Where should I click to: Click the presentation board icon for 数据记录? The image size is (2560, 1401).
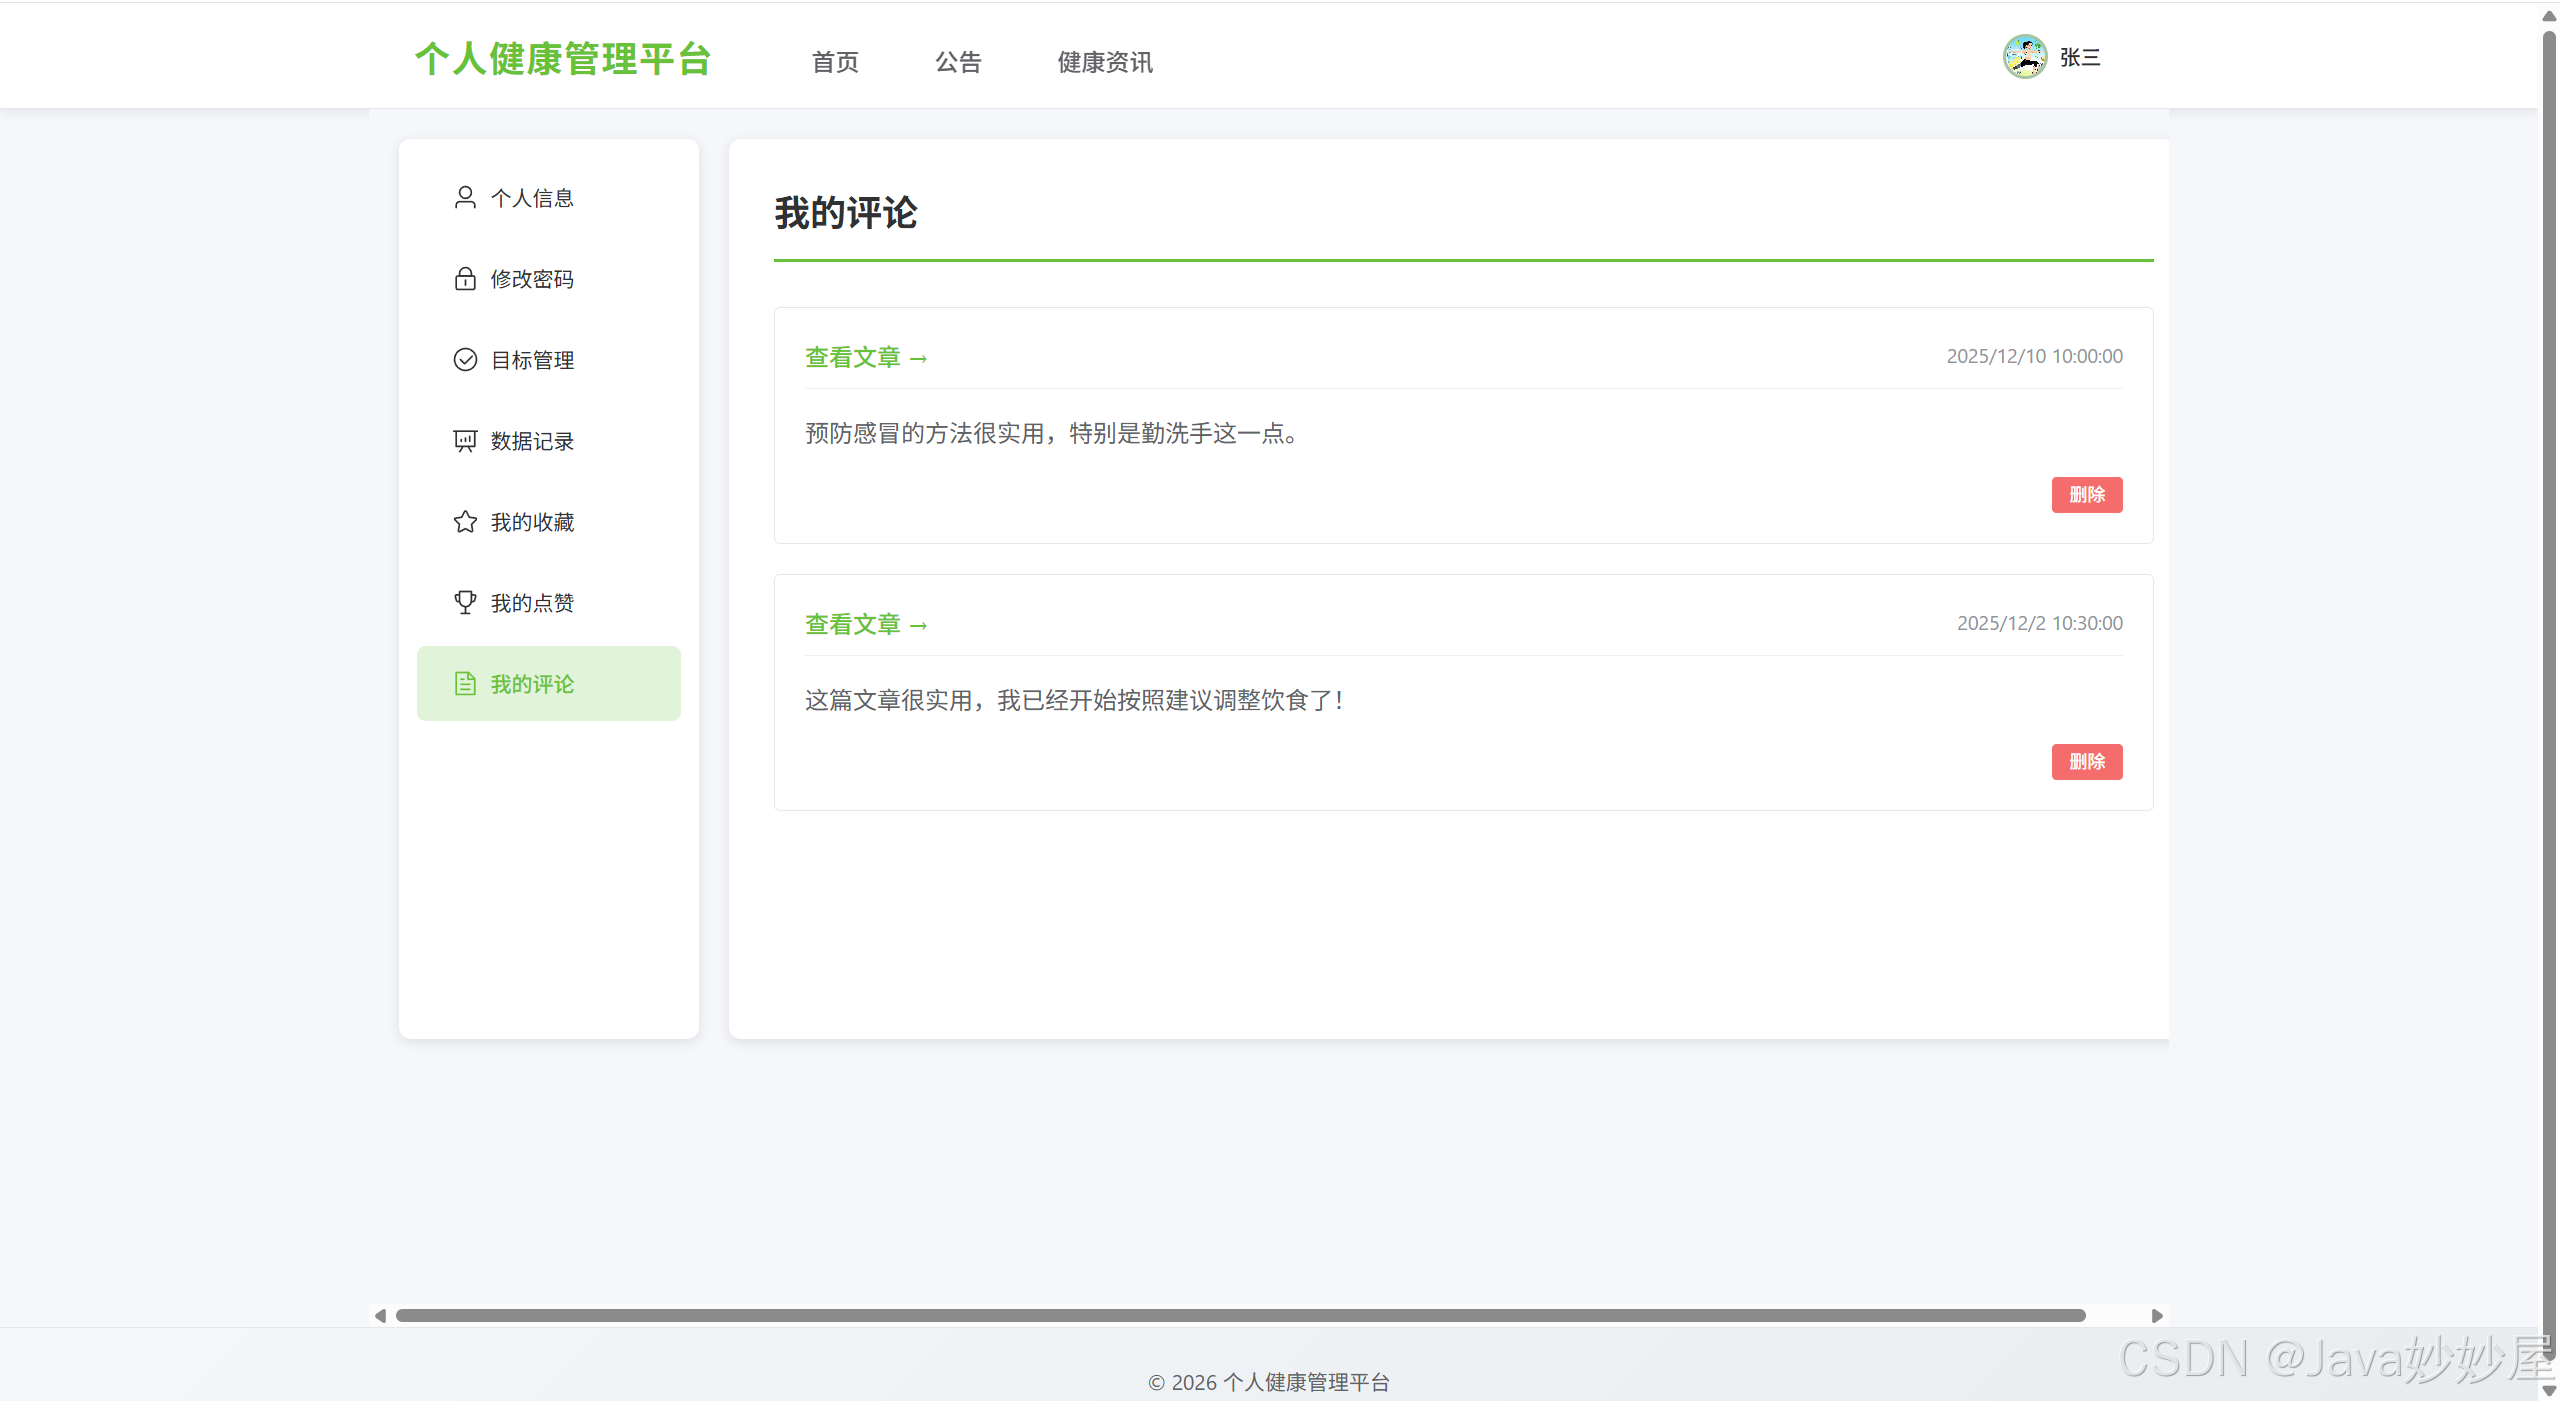tap(465, 440)
